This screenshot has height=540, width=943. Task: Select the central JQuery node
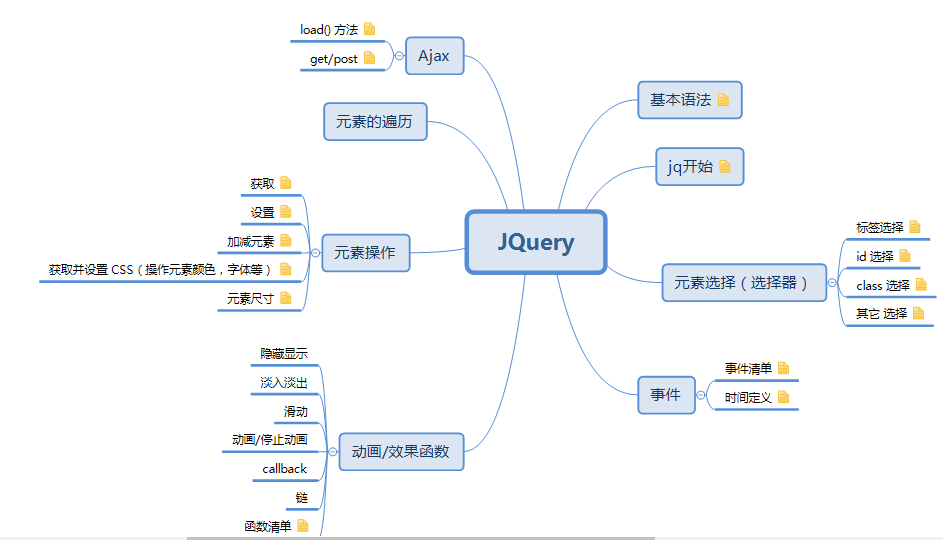coord(536,242)
